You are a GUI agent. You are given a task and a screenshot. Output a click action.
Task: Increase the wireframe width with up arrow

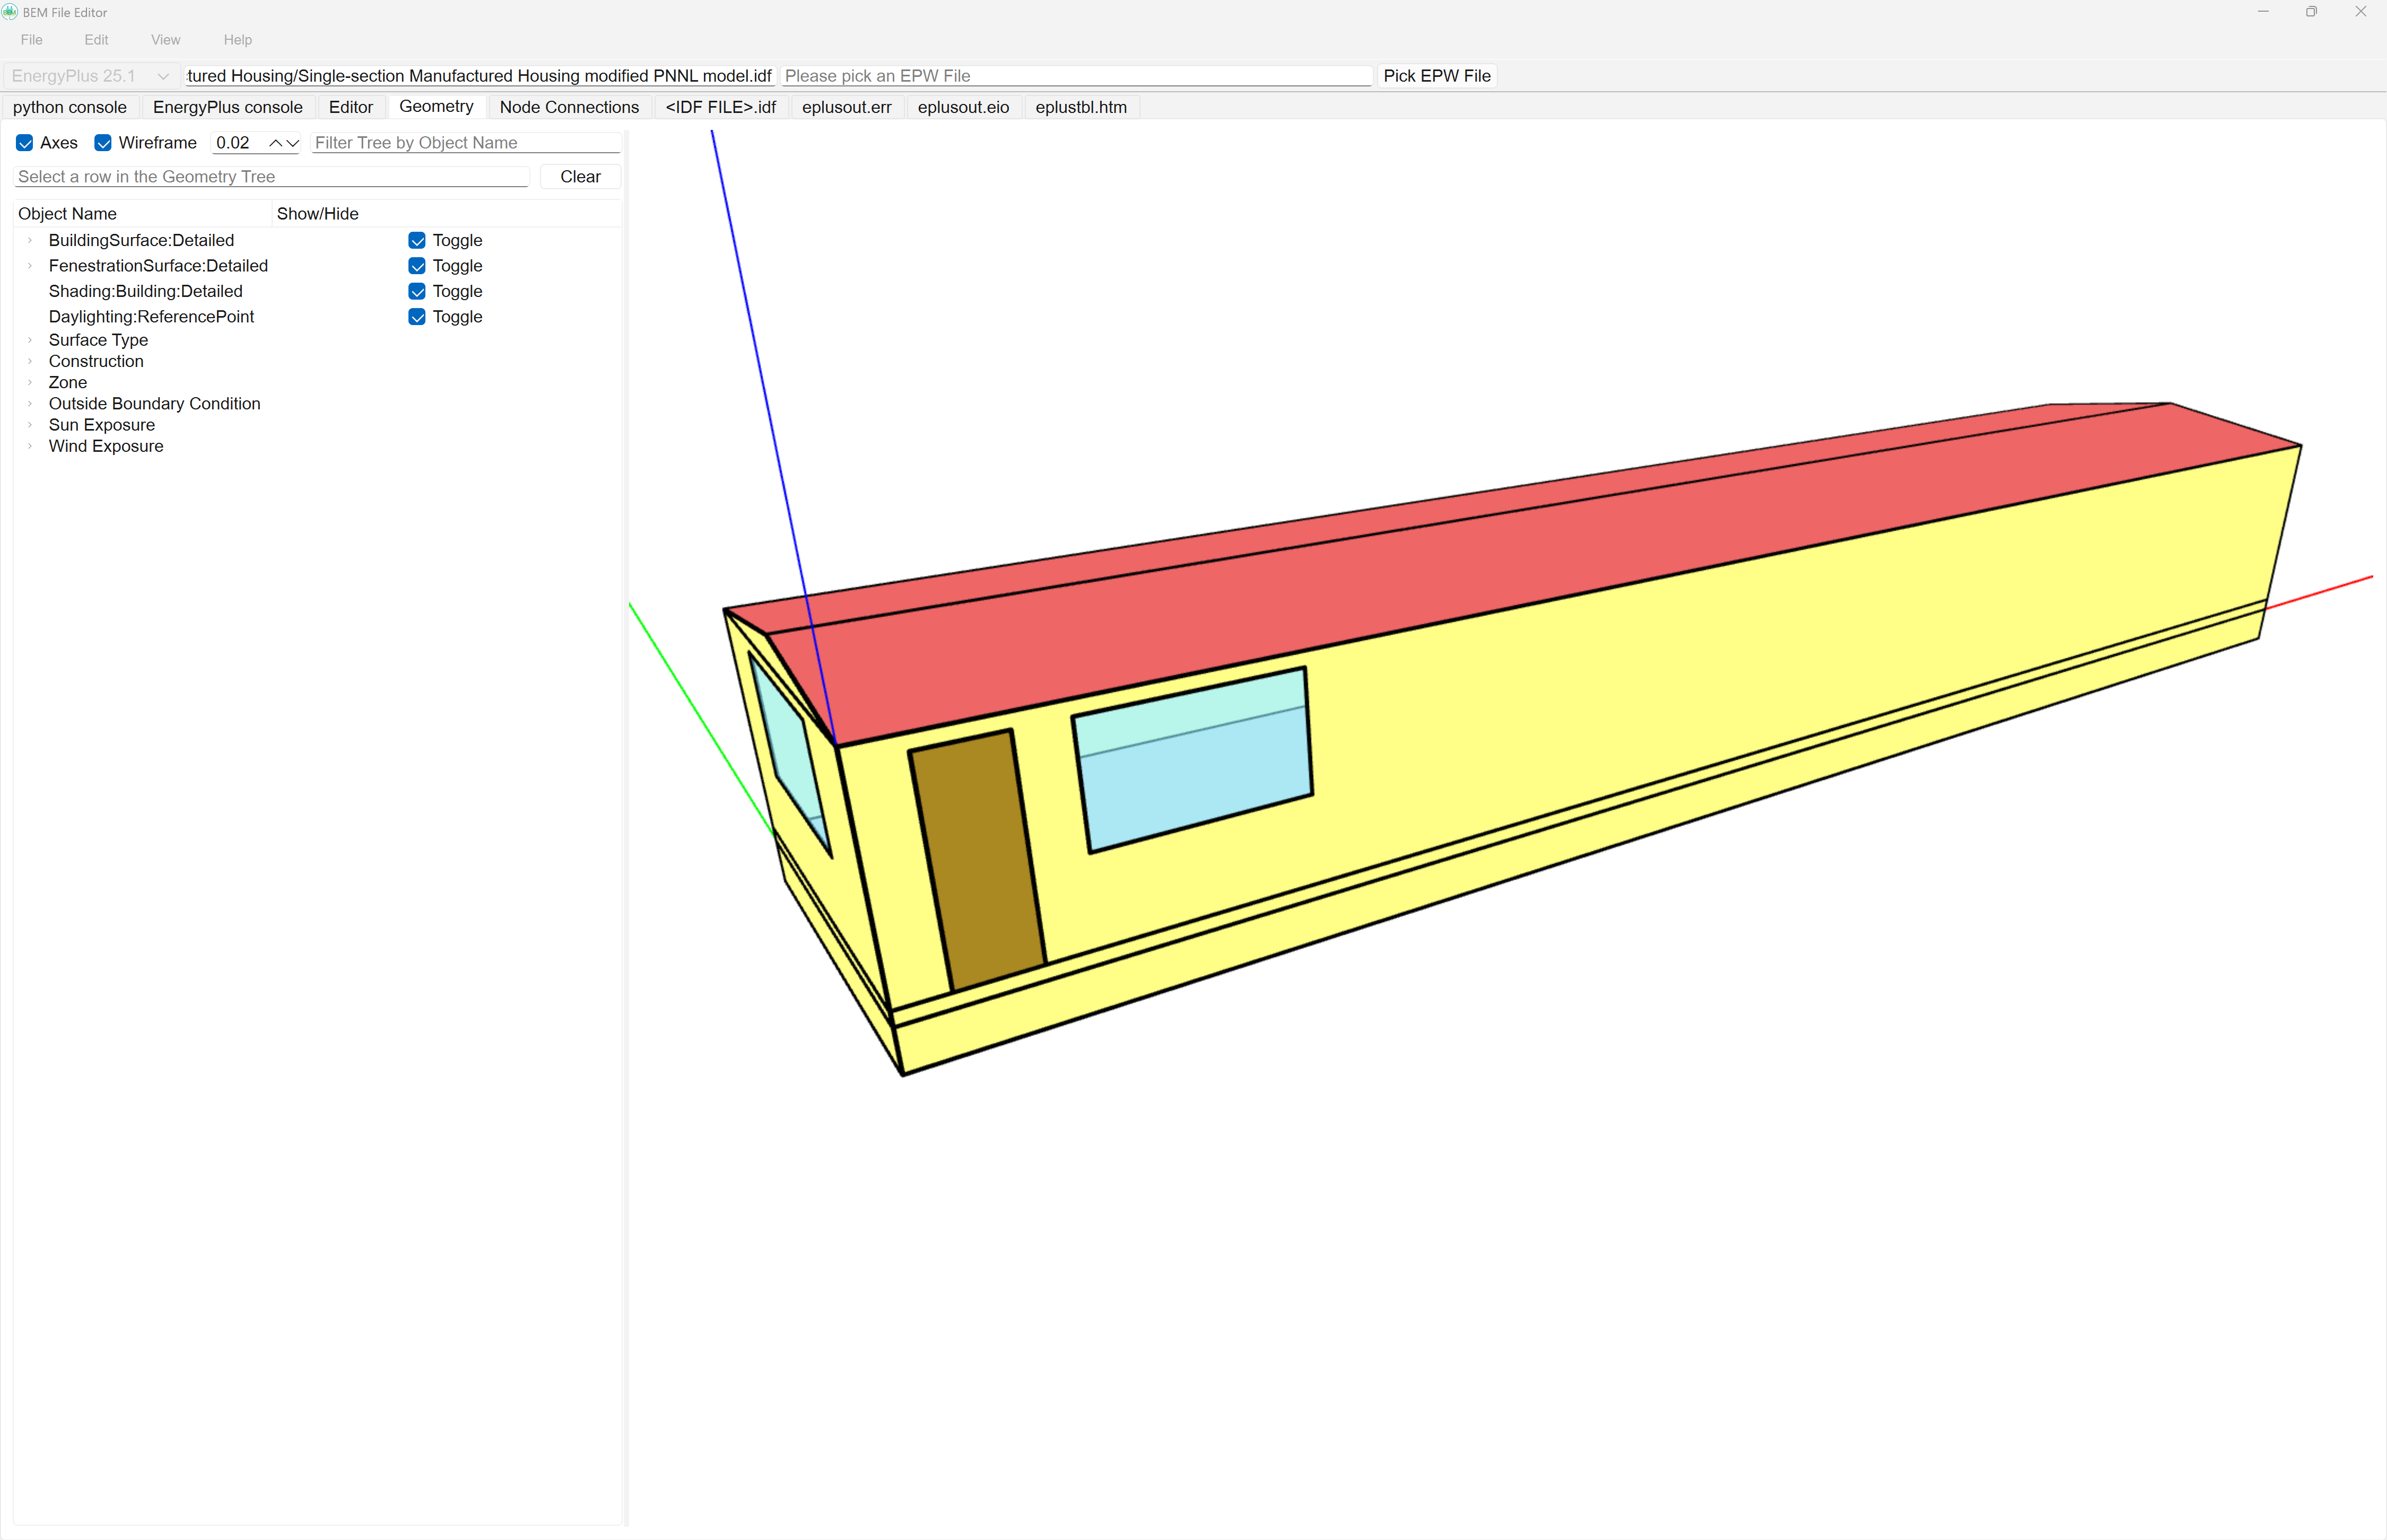tap(276, 143)
